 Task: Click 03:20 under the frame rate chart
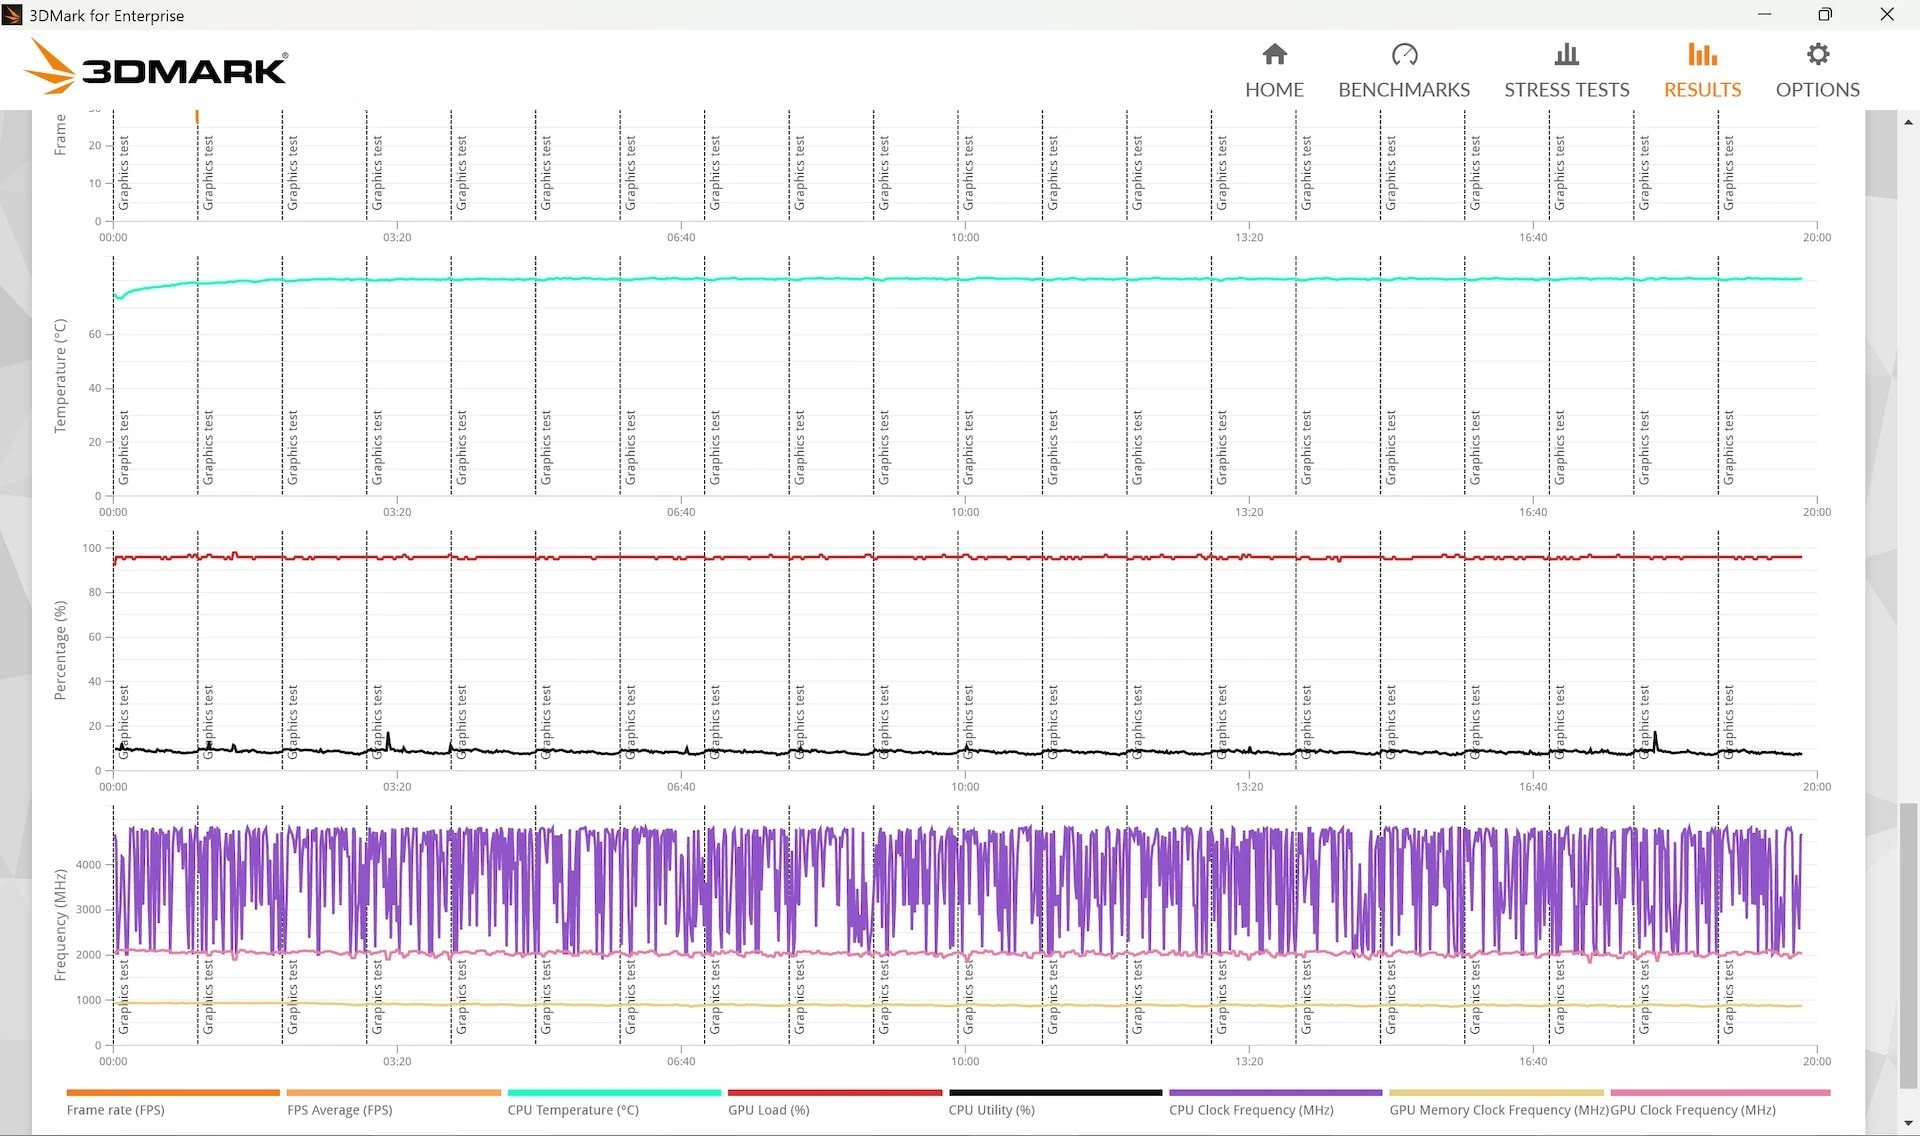pyautogui.click(x=397, y=238)
